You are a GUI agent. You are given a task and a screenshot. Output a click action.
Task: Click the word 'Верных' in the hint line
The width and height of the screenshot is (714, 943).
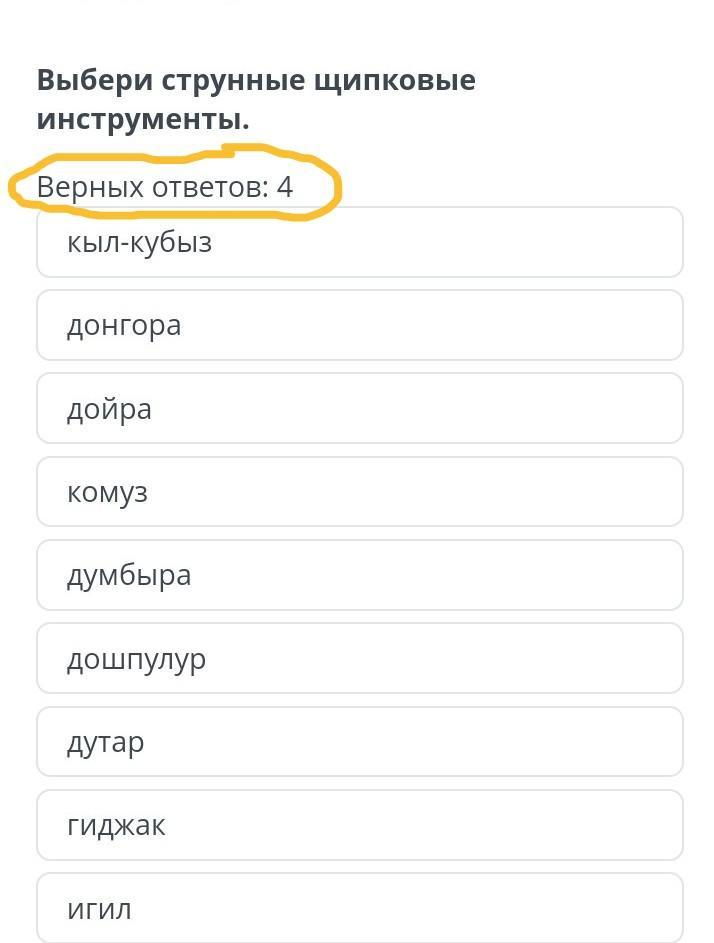pyautogui.click(x=90, y=187)
